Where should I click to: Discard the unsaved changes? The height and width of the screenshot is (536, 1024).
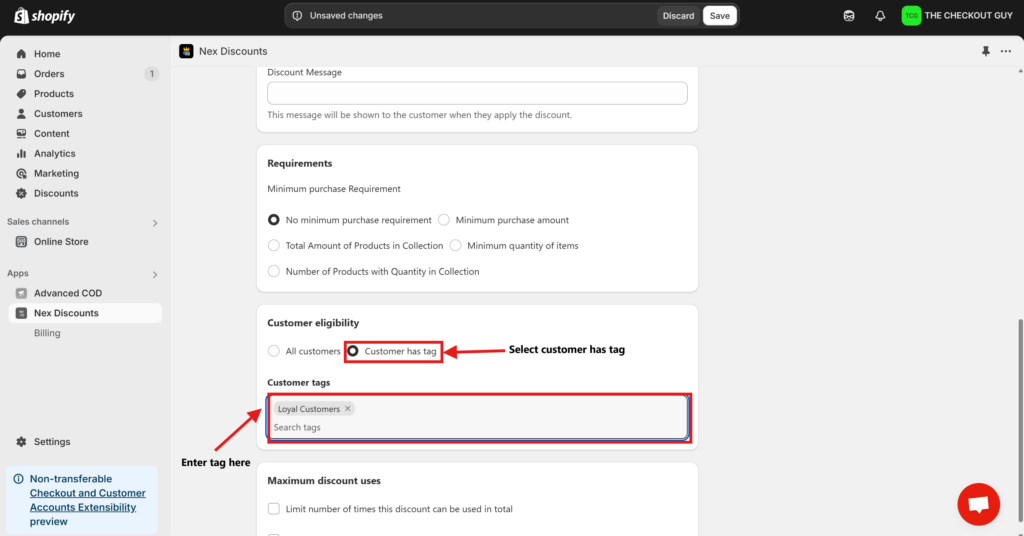[x=678, y=16]
